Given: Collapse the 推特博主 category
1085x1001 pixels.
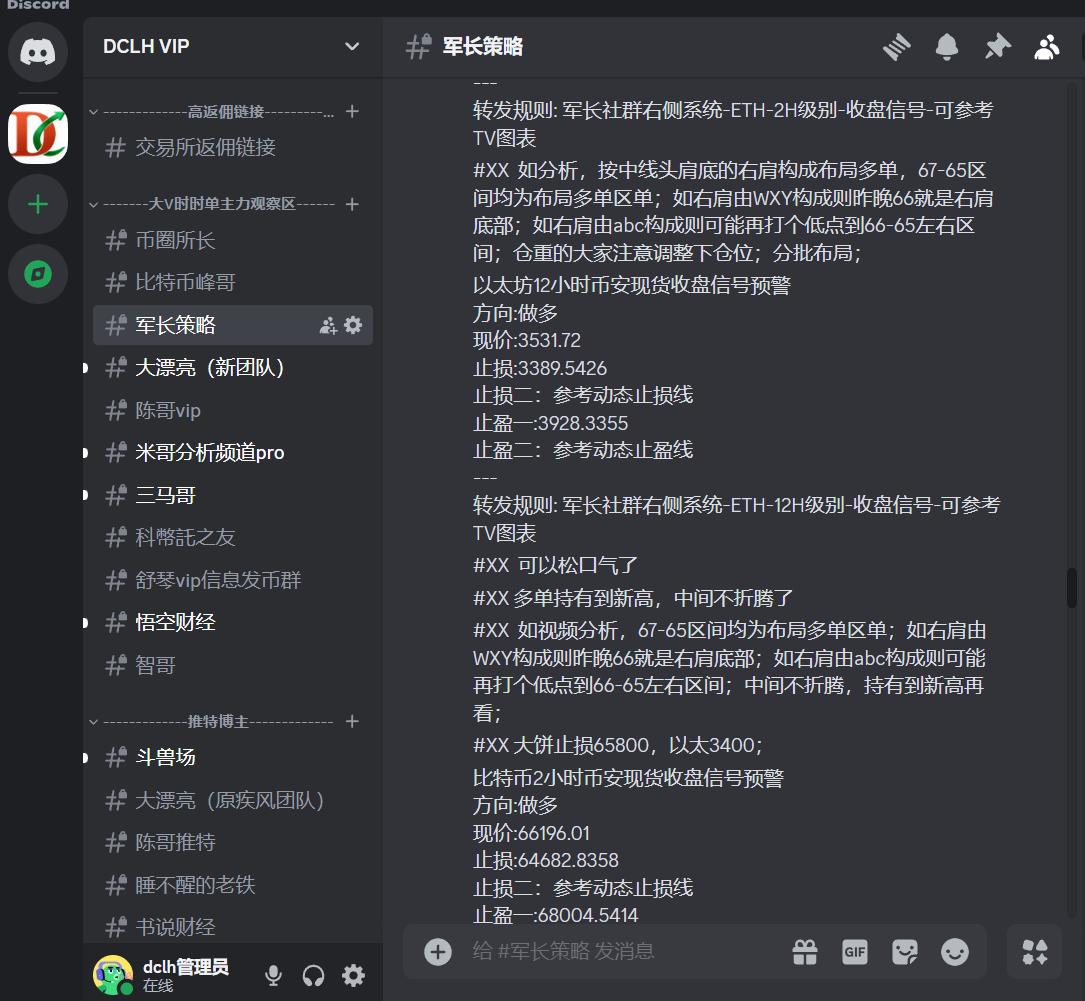Looking at the screenshot, I should (x=93, y=721).
